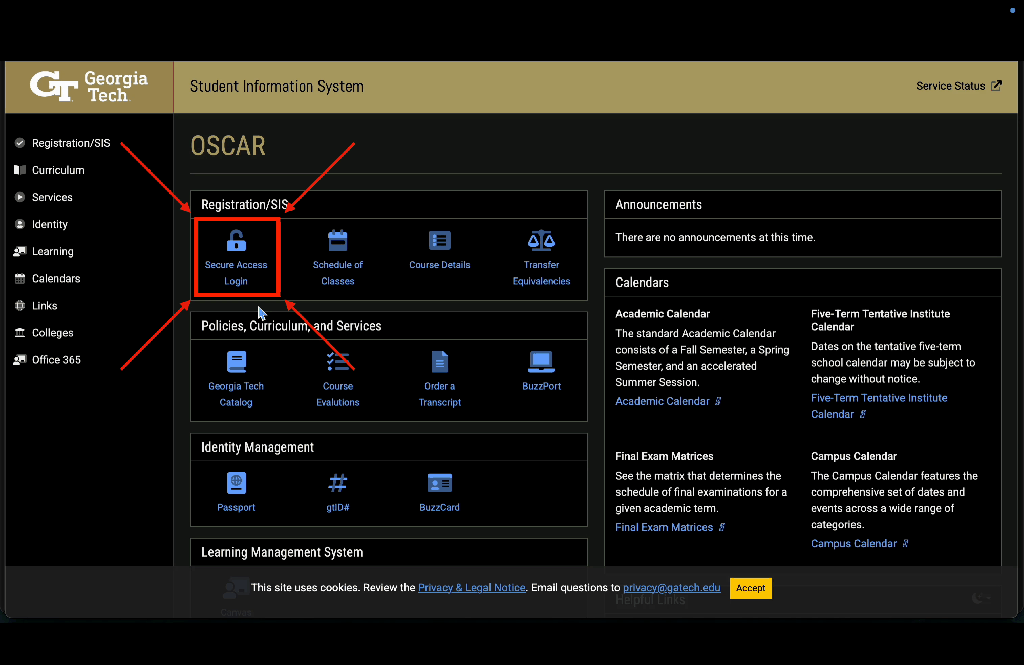Image resolution: width=1024 pixels, height=665 pixels.
Task: Click the Calendars panel heading
Action: click(642, 282)
